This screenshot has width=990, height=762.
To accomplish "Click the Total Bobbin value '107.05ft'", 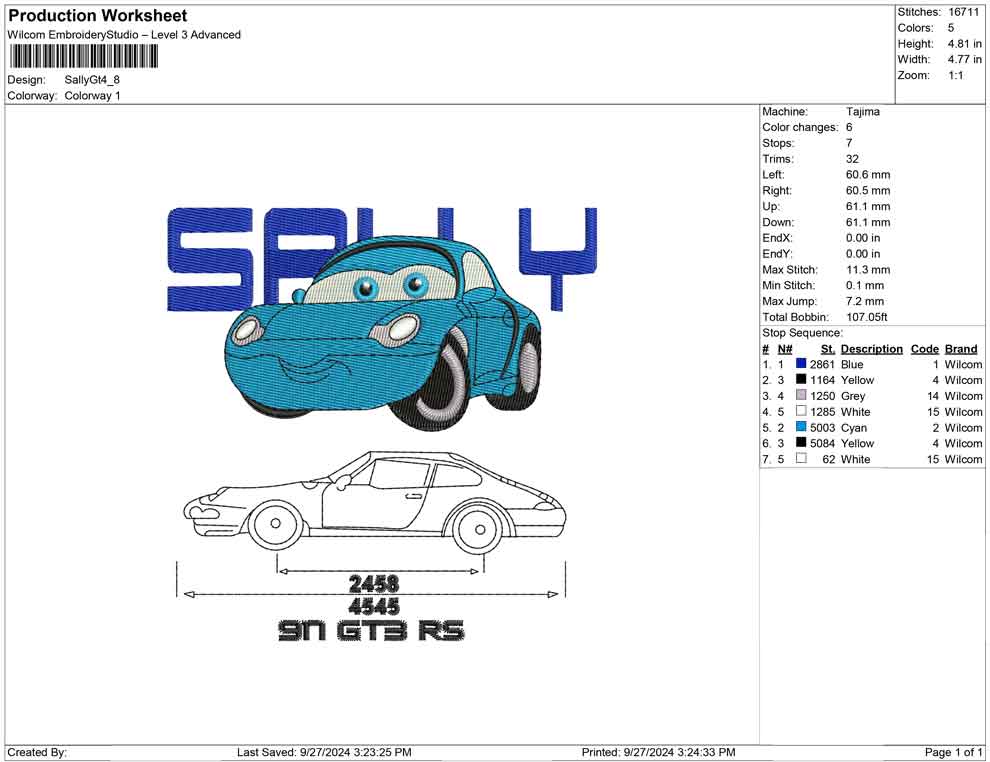I will [x=867, y=317].
